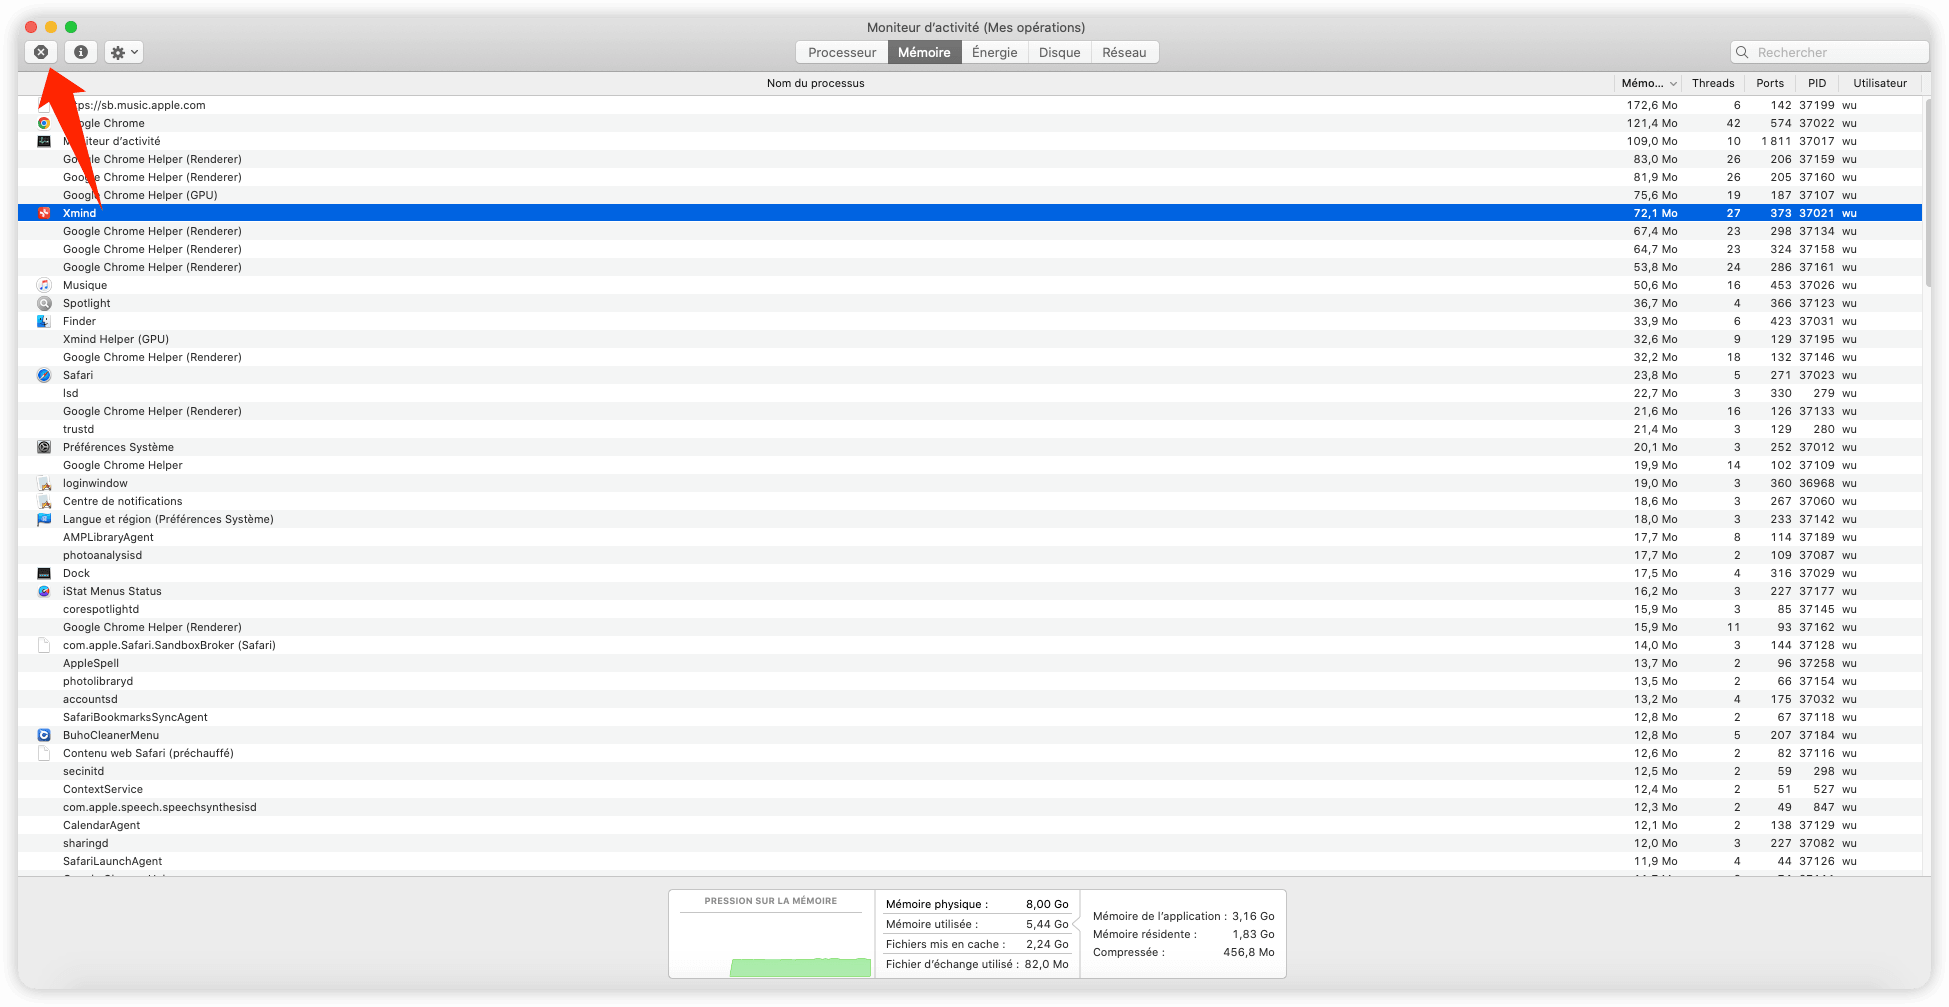Sort by the Utilisateur column header
Viewport: 1949px width, 1007px height.
[1879, 83]
